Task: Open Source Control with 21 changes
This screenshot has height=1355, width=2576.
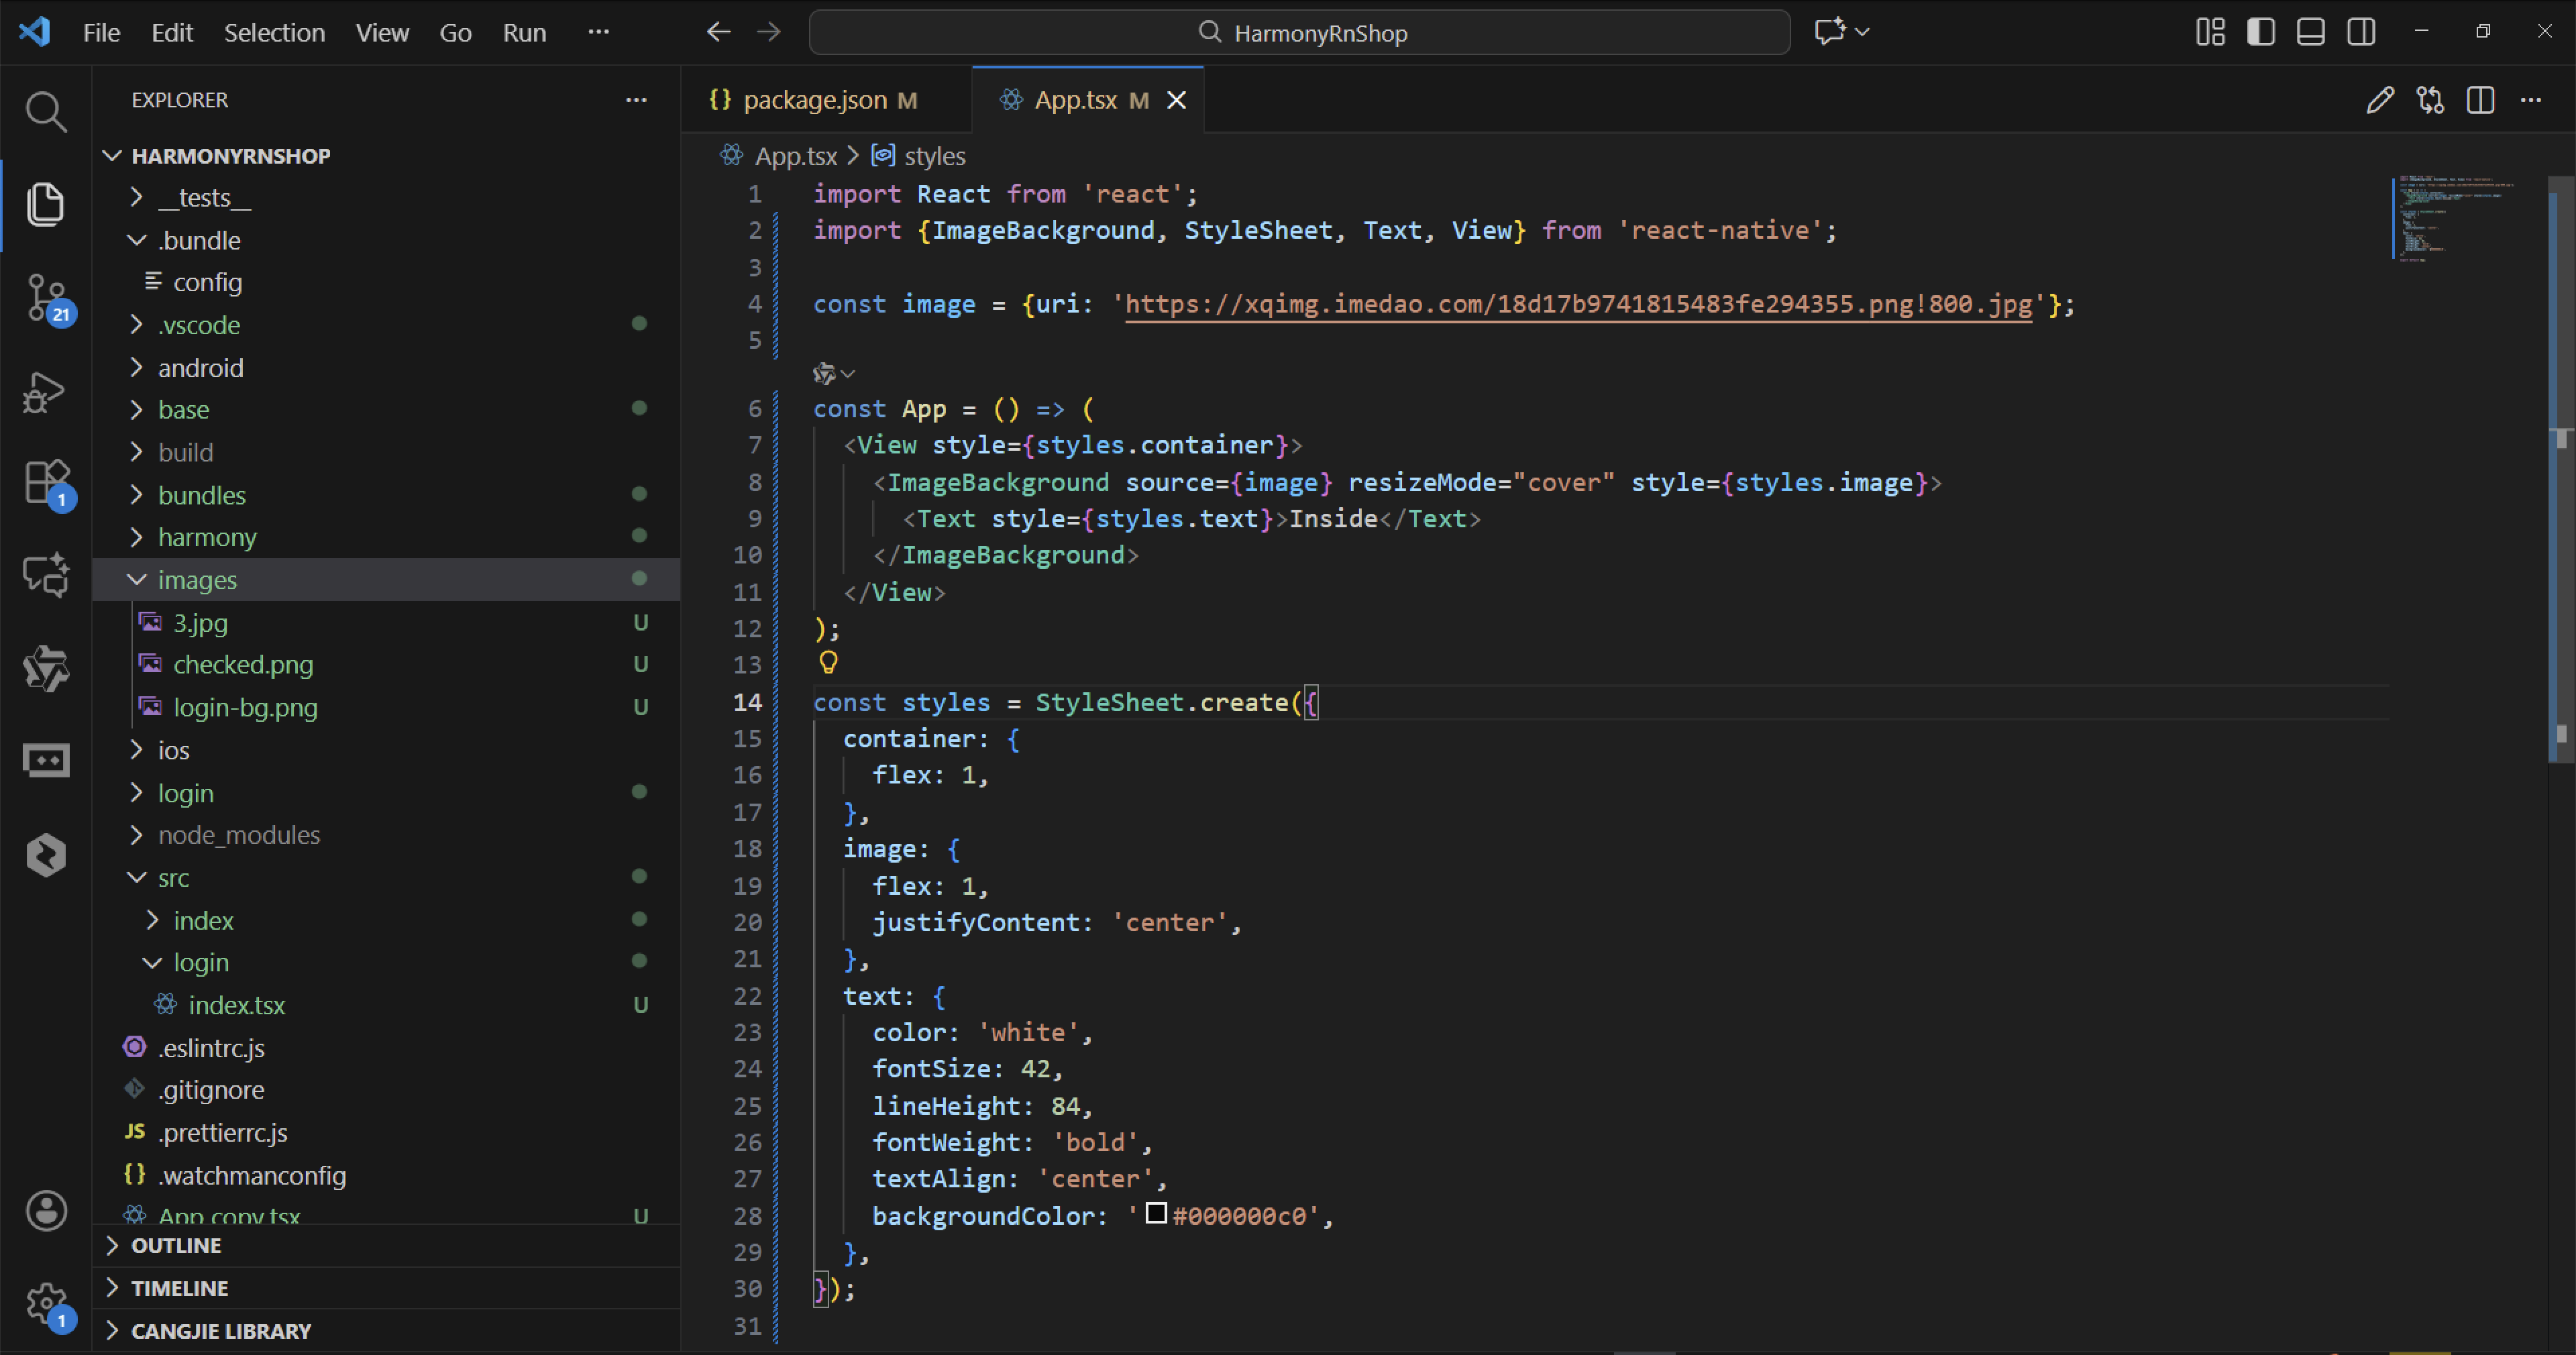Action: pos(46,298)
